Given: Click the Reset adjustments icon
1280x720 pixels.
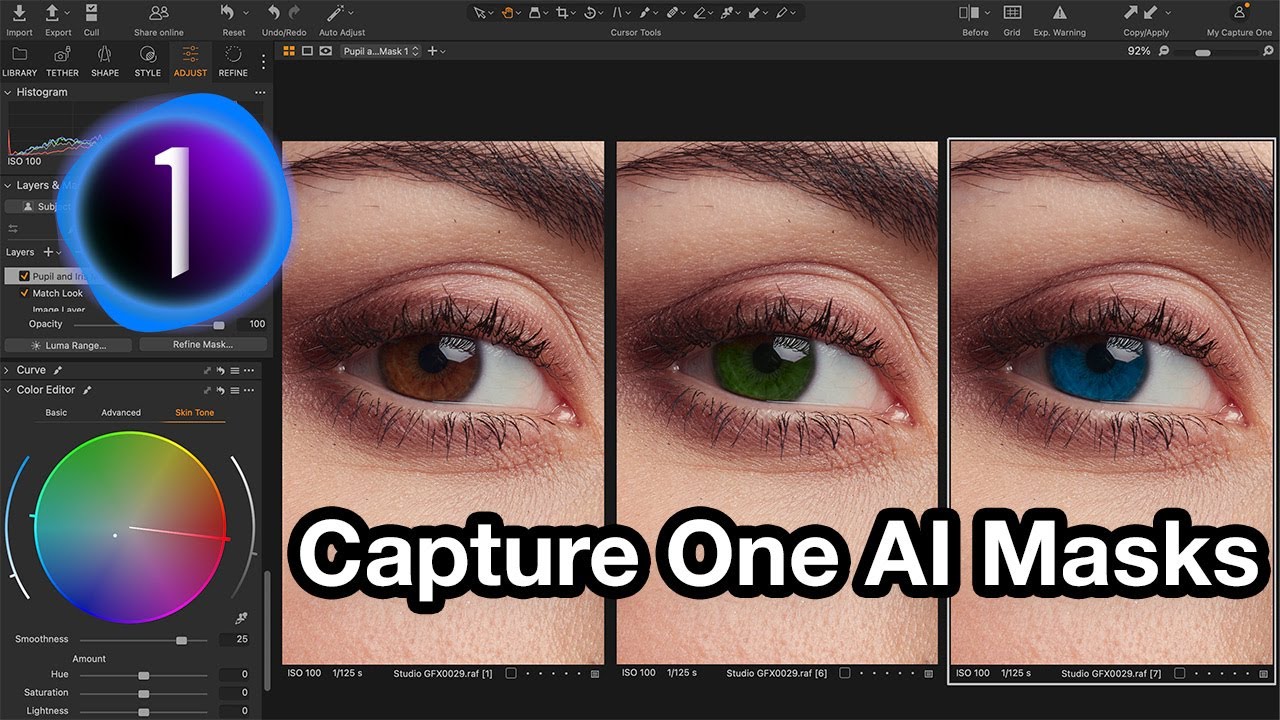Looking at the screenshot, I should [228, 13].
